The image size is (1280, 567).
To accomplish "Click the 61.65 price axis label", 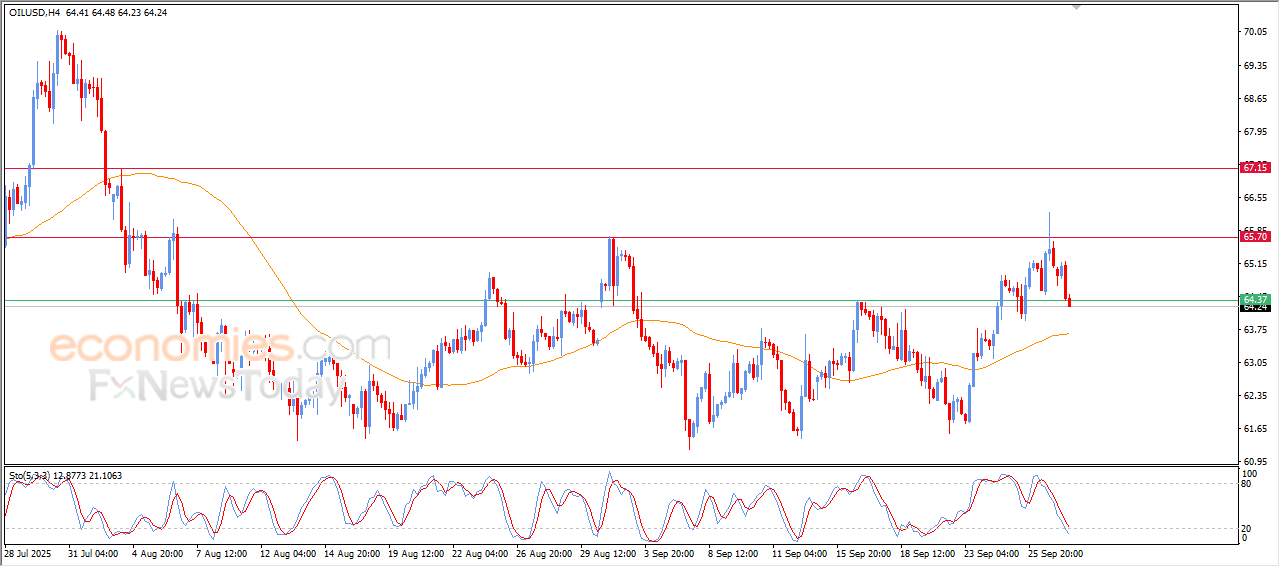I will coord(1255,428).
